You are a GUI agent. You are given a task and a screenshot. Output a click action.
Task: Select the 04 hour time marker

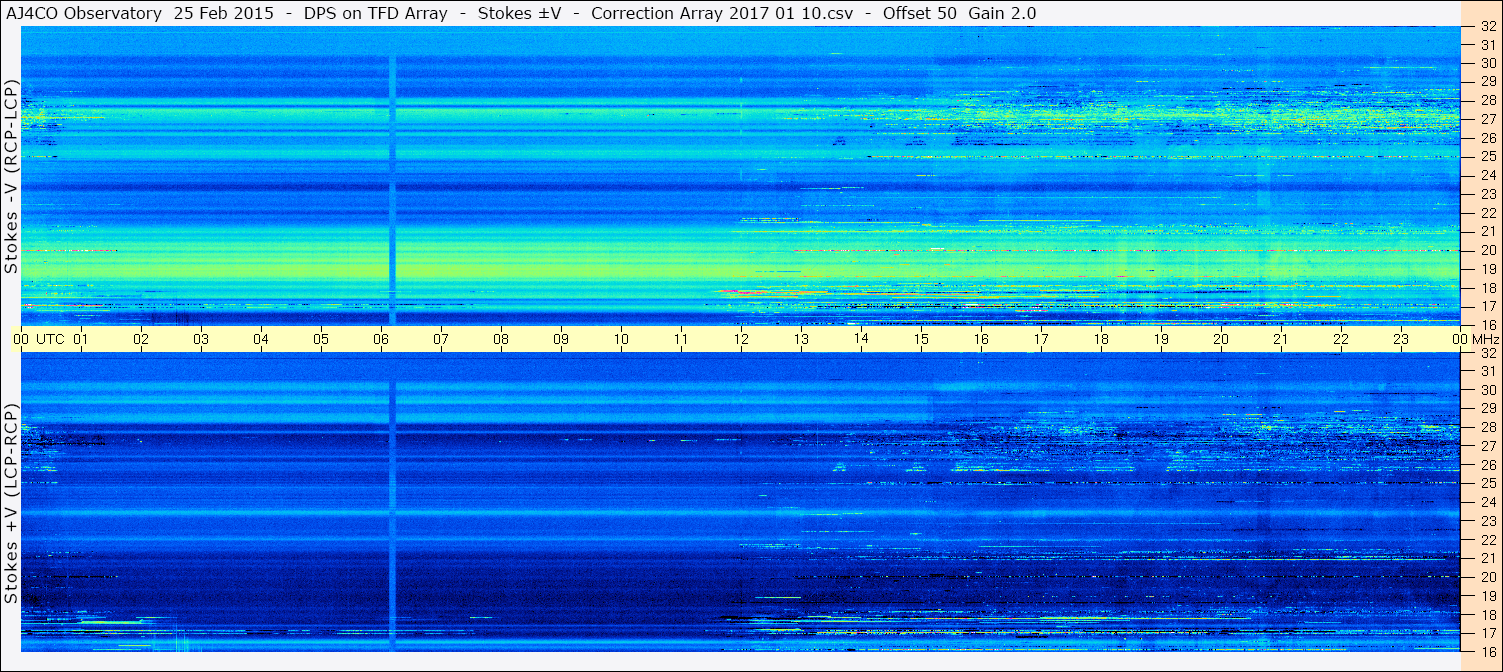click(x=261, y=339)
